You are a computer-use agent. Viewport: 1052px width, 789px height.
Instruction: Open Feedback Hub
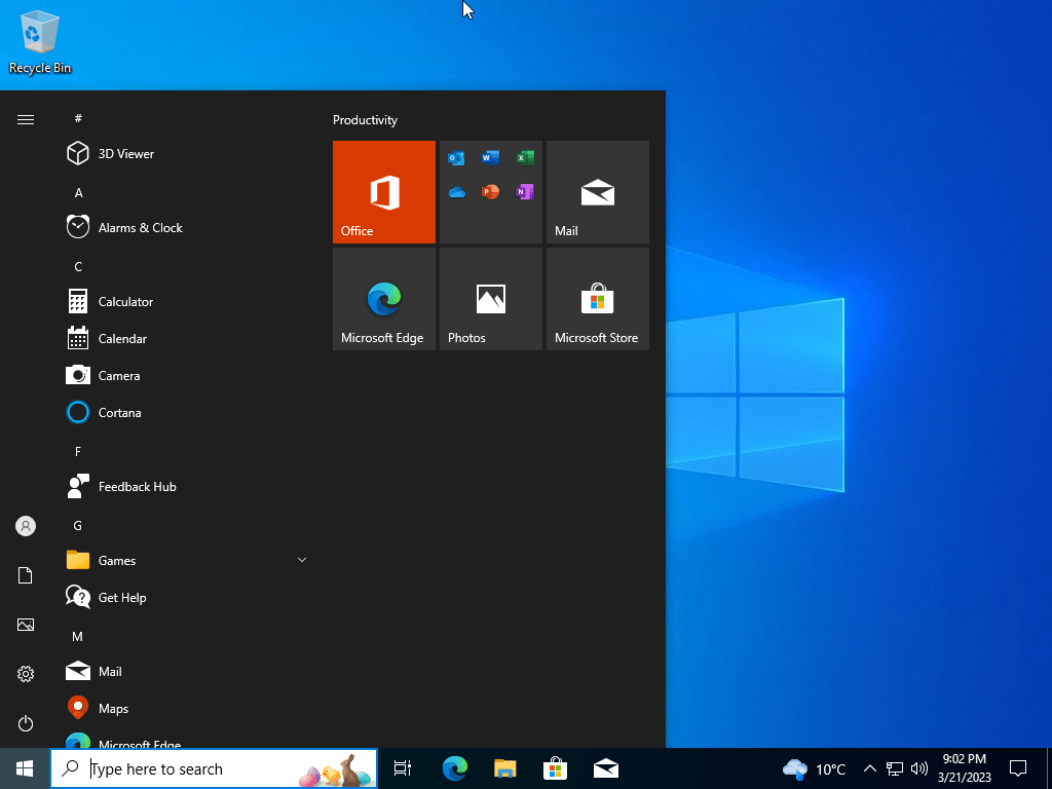pos(185,486)
